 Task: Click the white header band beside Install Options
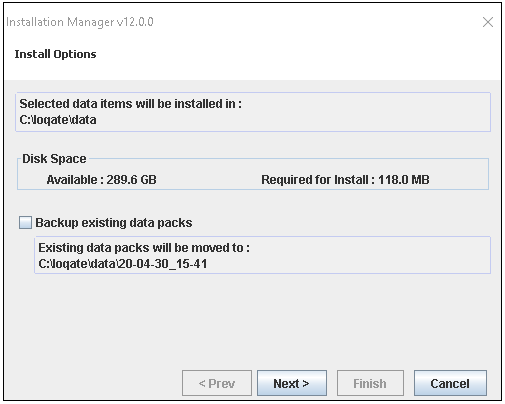(x=297, y=54)
